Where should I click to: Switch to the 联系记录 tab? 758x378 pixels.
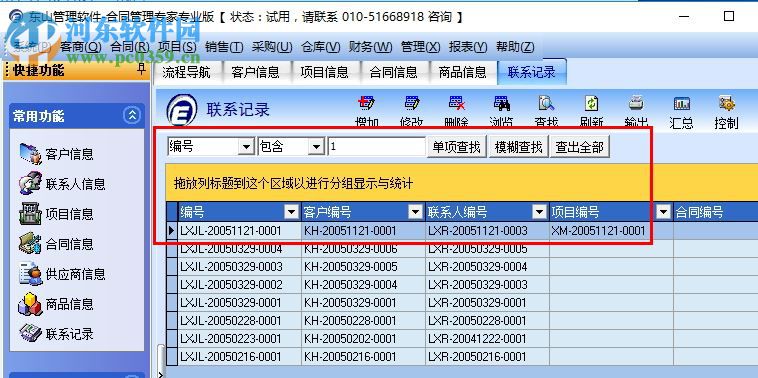(532, 73)
